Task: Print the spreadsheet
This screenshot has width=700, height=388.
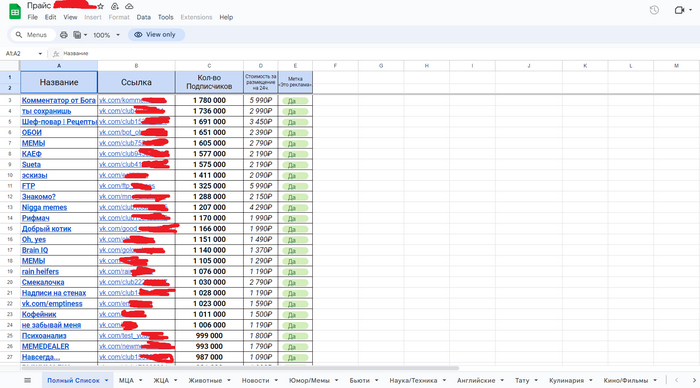Action: click(64, 35)
